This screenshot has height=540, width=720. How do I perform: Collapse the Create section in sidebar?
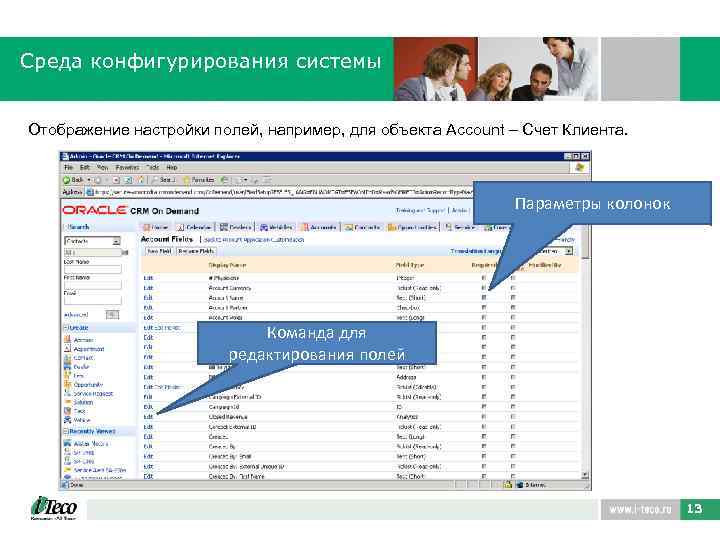tap(66, 328)
